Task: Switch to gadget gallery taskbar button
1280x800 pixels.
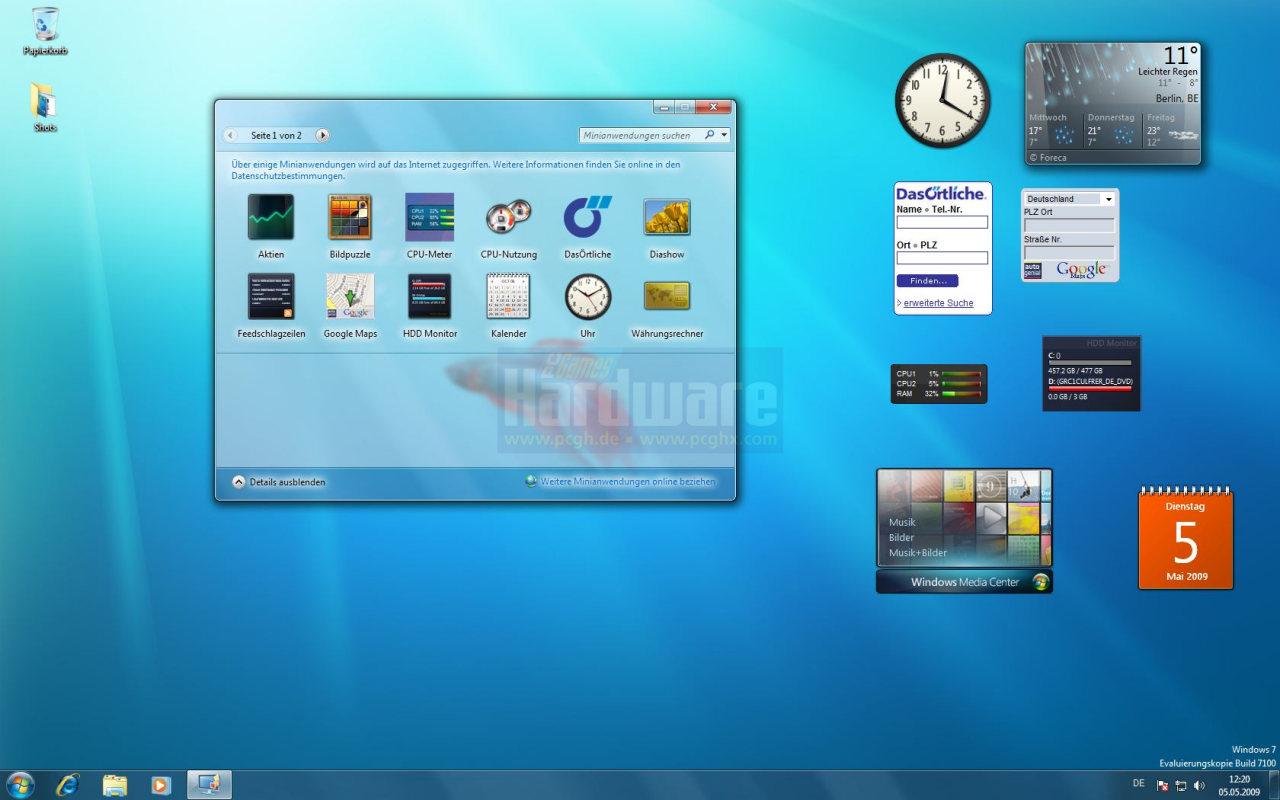Action: coord(209,785)
